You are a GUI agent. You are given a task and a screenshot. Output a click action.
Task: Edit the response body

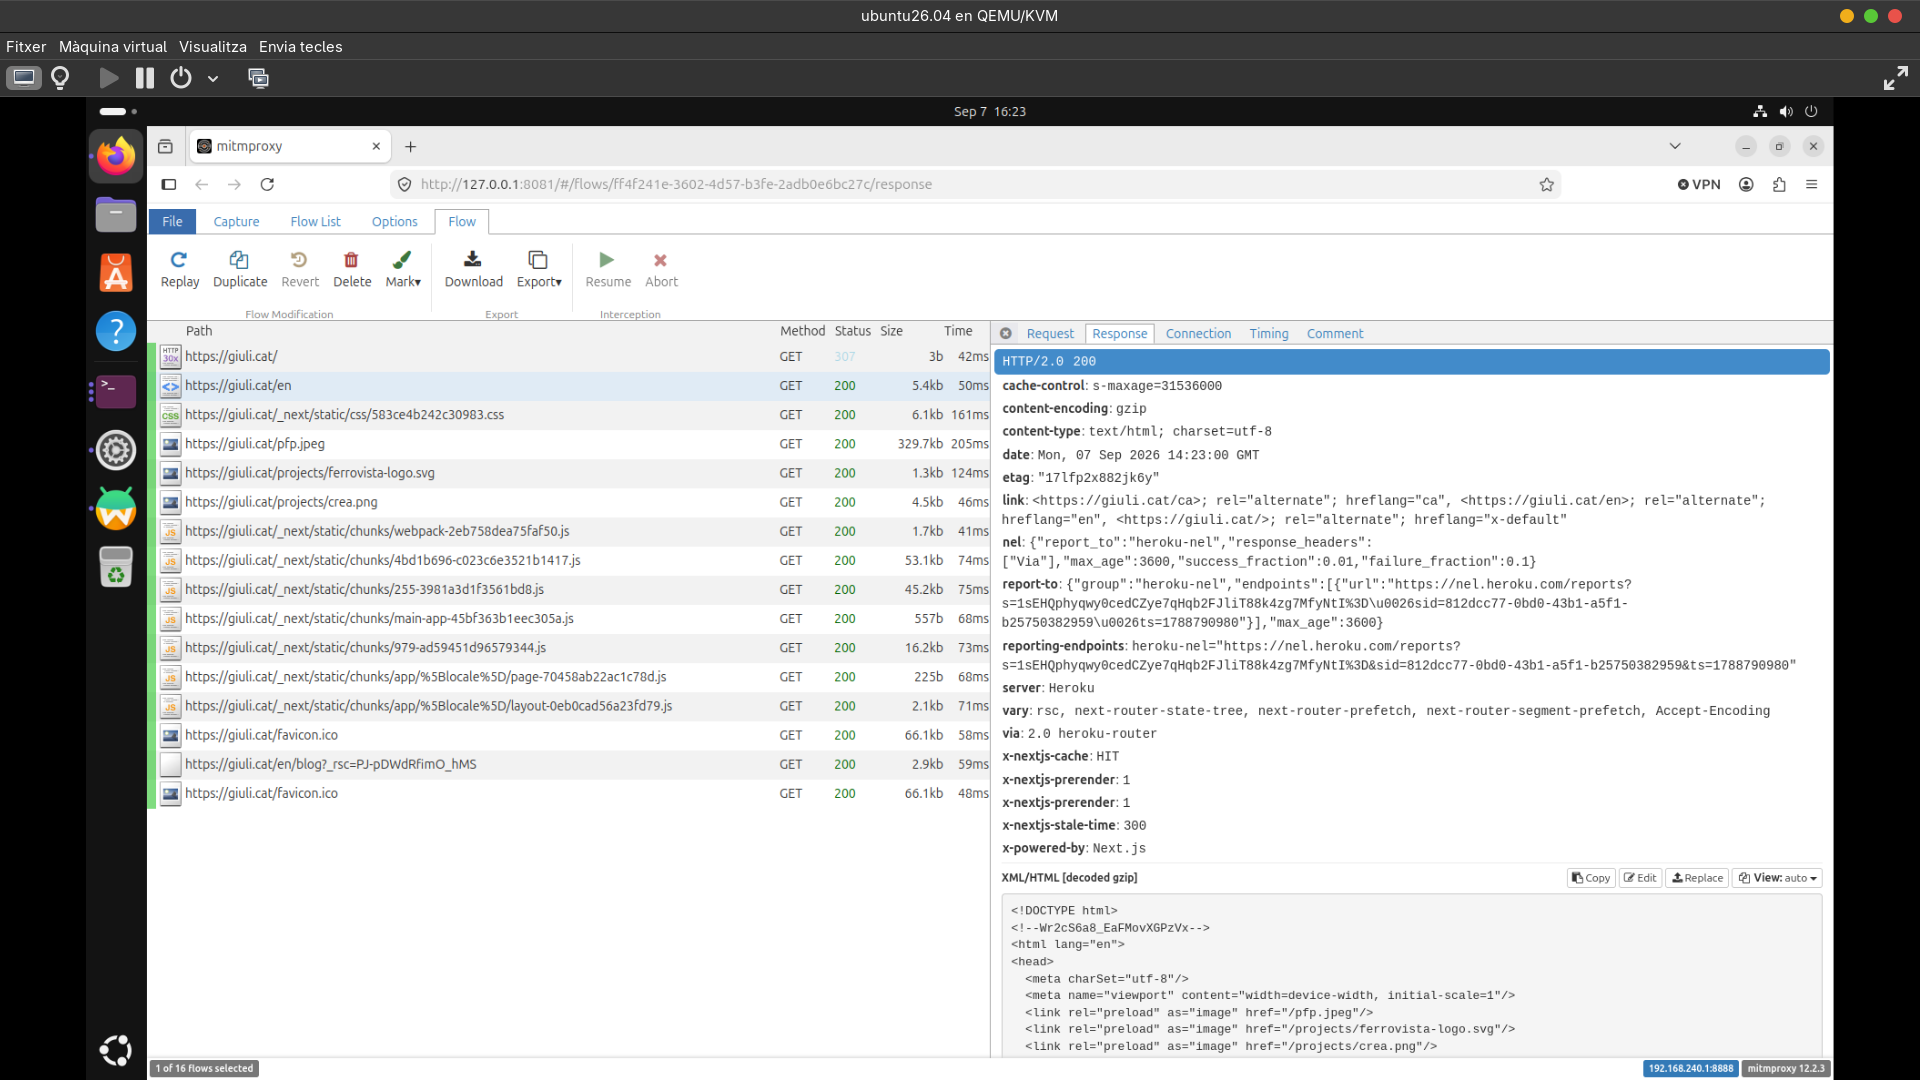pyautogui.click(x=1640, y=878)
